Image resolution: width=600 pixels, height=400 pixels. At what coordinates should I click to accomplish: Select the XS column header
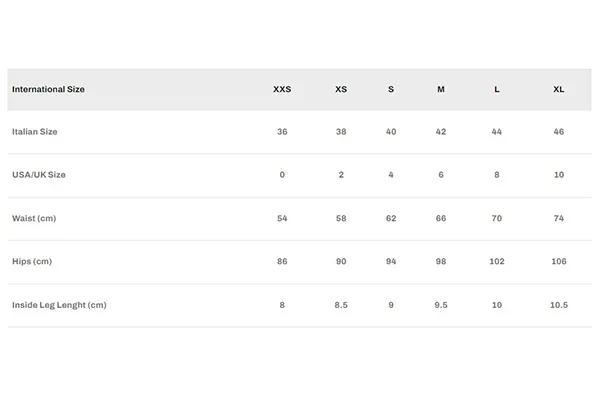pos(341,89)
